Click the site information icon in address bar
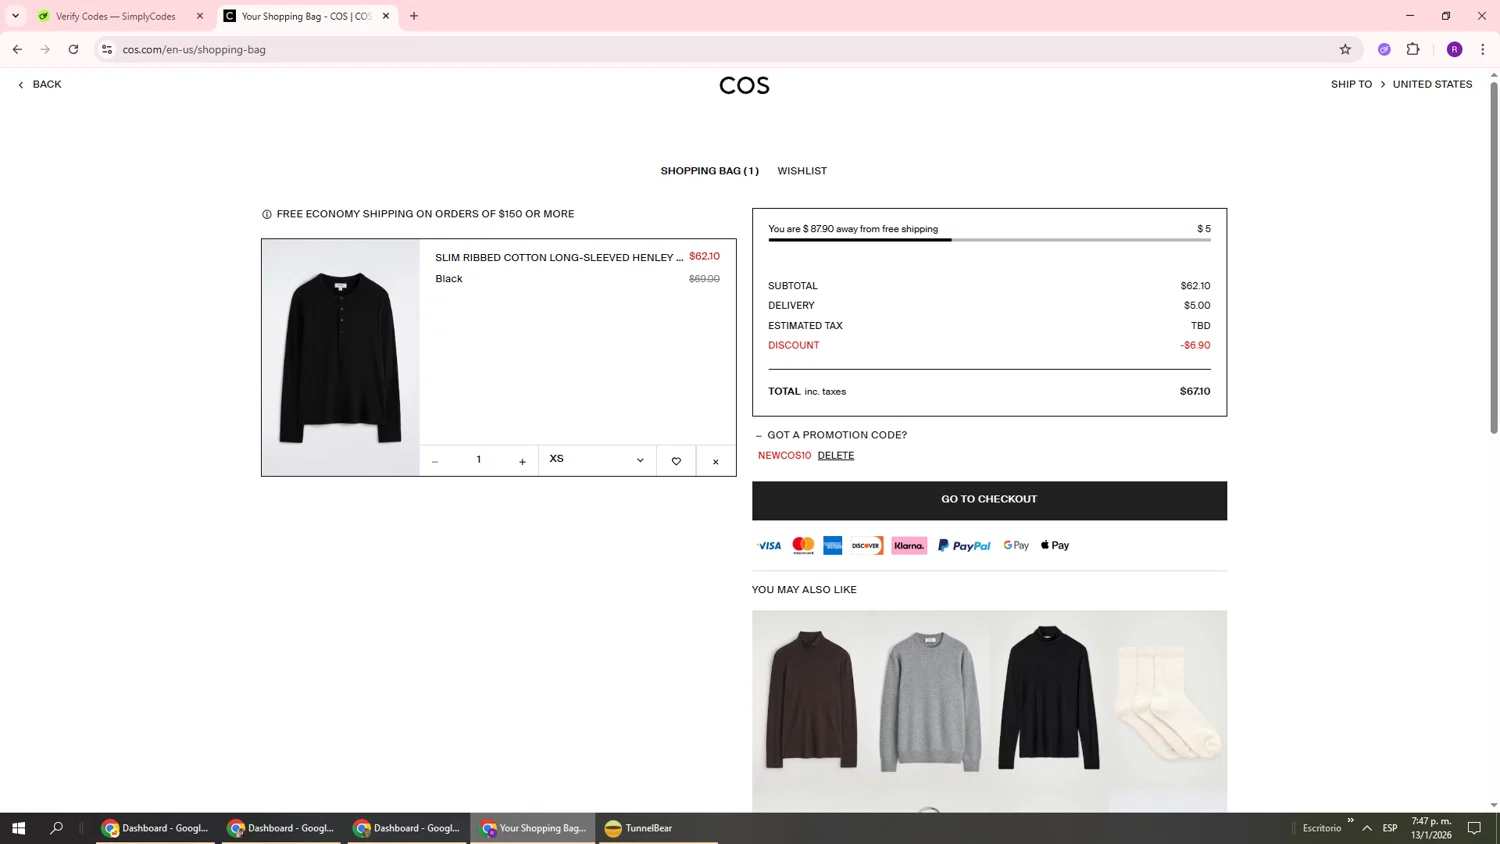Screen dimensions: 1500x844 [x=107, y=49]
